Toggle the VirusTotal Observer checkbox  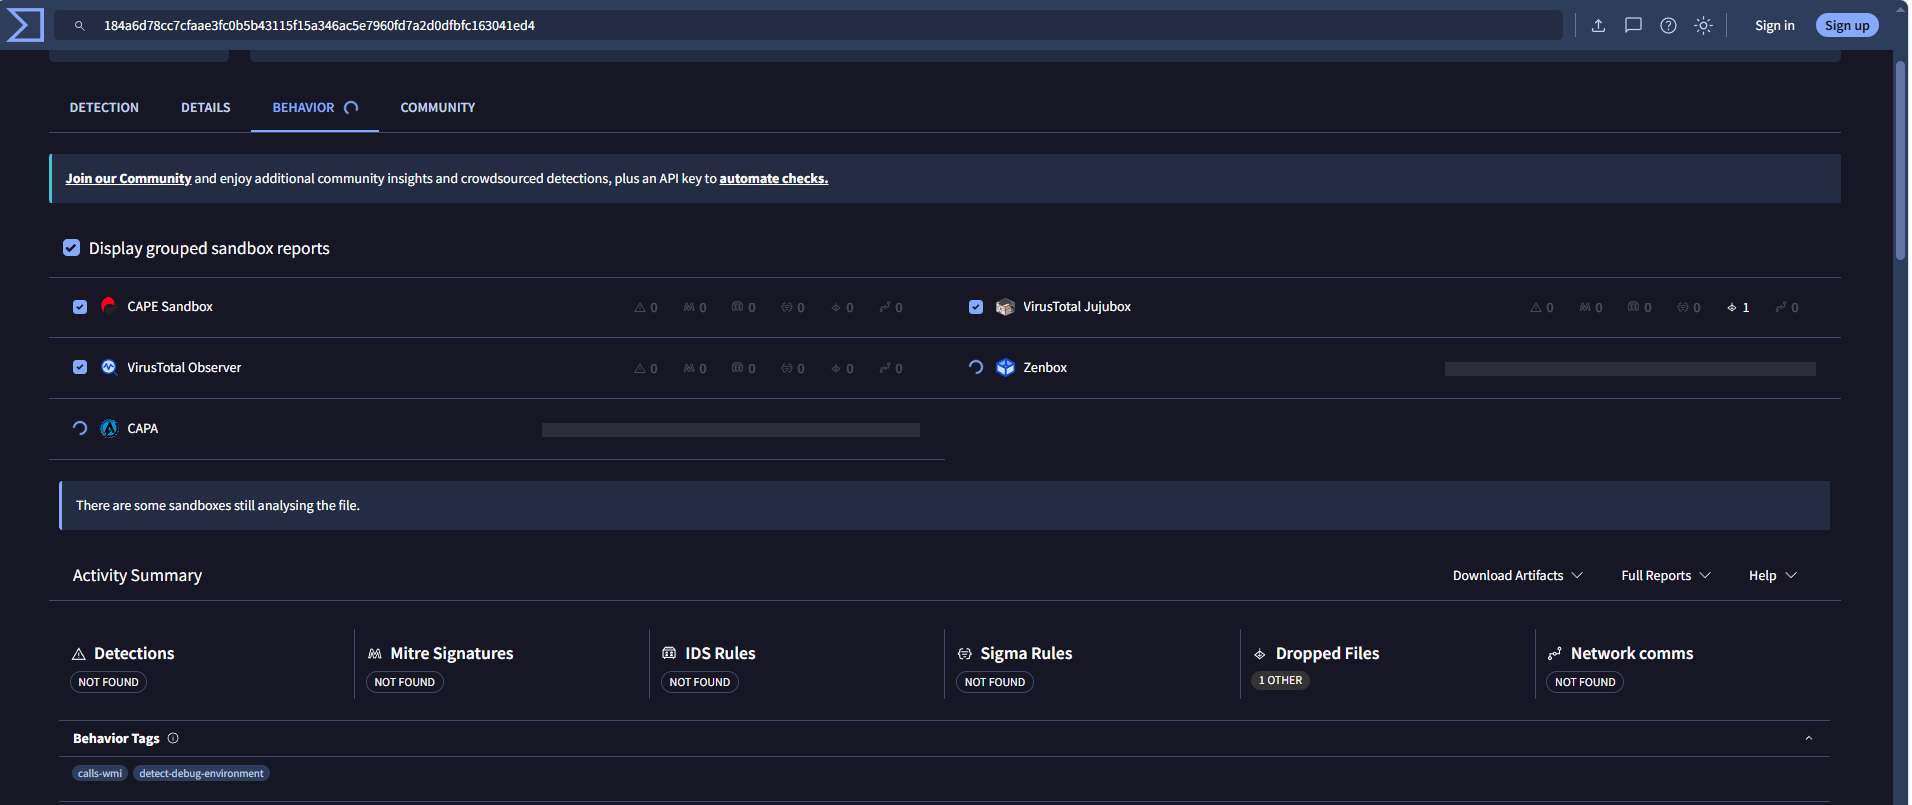tap(80, 367)
